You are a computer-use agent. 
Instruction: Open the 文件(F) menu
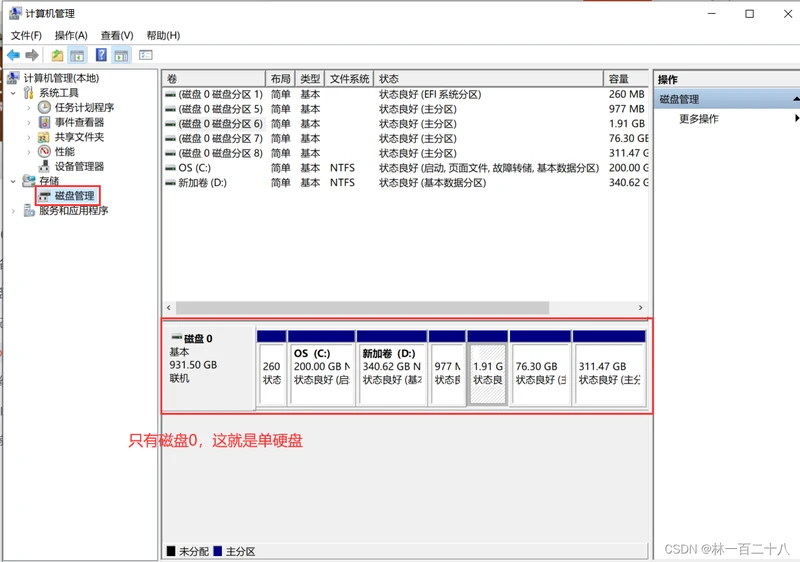pos(27,35)
